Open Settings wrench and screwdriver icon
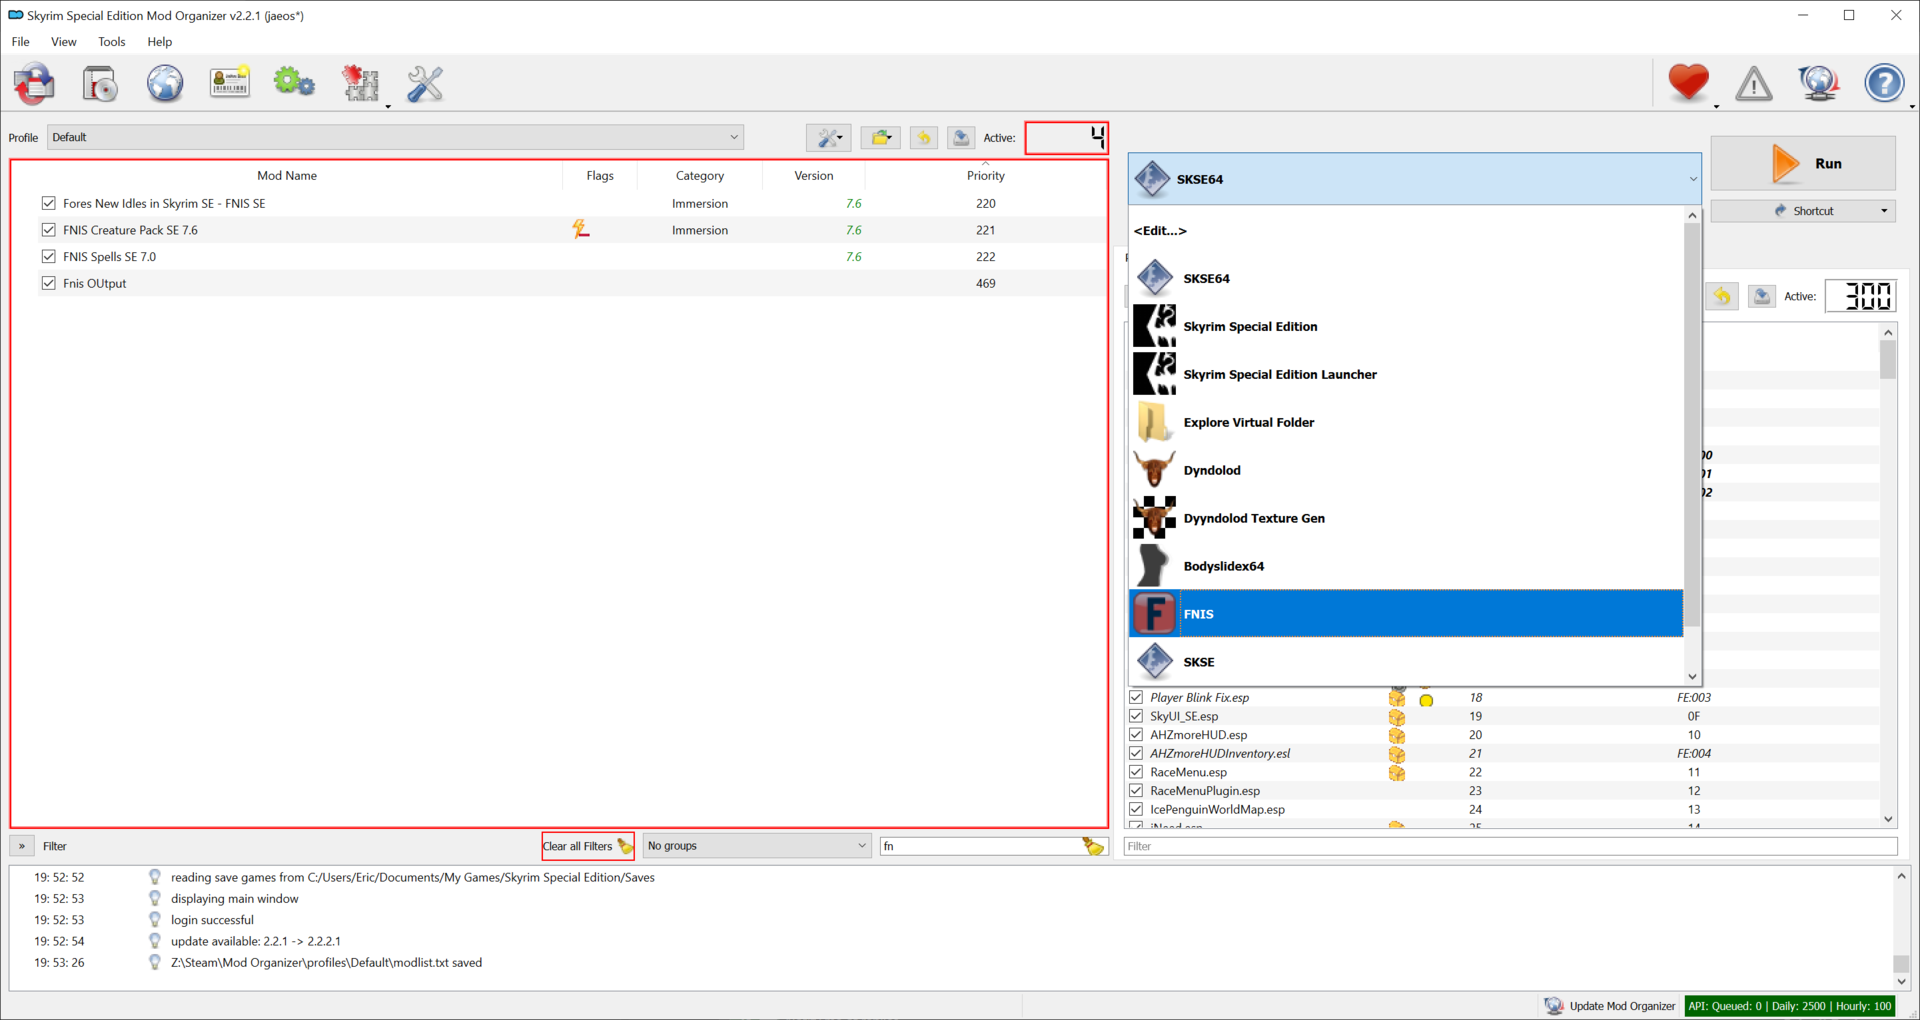Viewport: 1920px width, 1020px height. (425, 84)
